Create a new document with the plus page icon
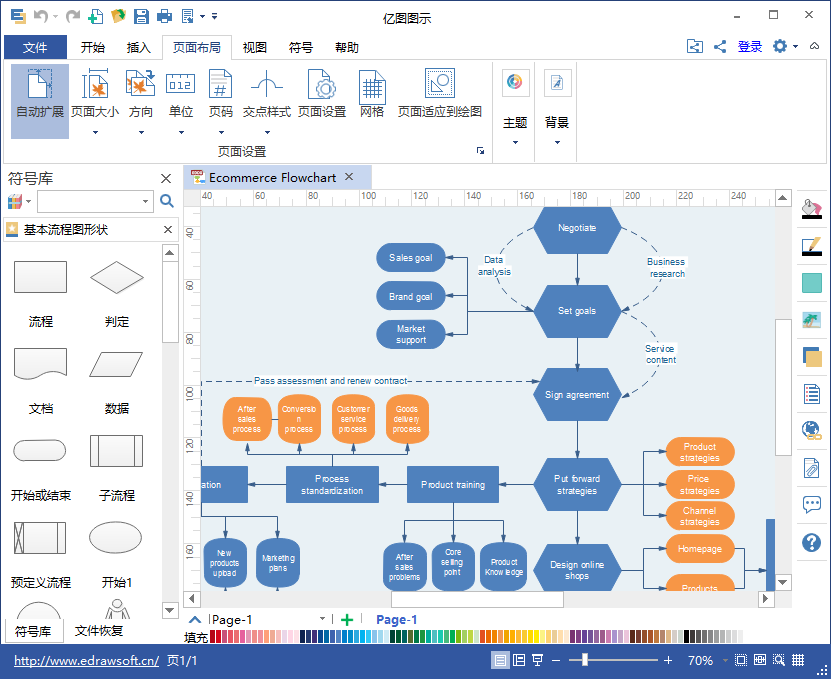The width and height of the screenshot is (831, 679). (95, 16)
